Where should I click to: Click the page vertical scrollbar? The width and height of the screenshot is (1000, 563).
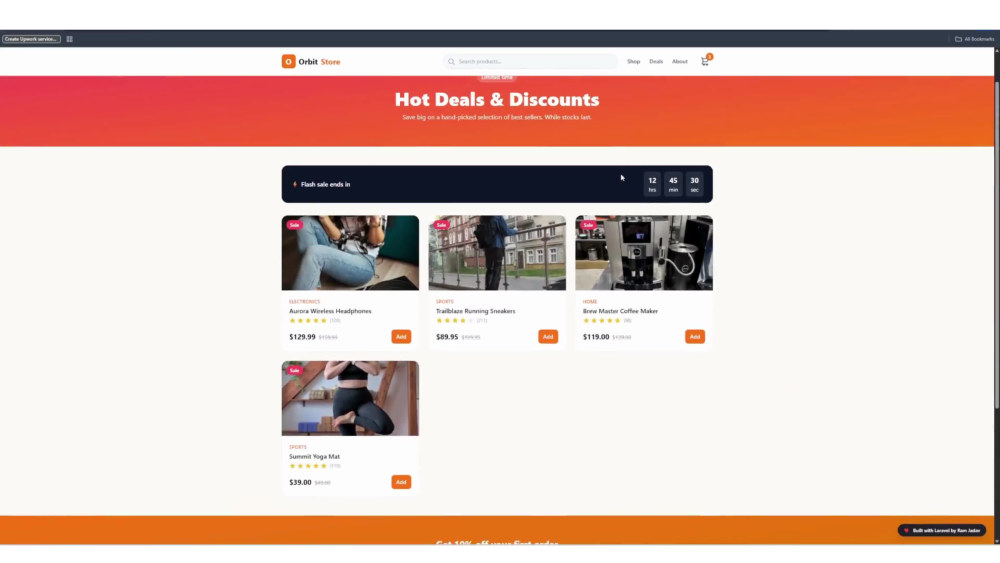[x=997, y=245]
